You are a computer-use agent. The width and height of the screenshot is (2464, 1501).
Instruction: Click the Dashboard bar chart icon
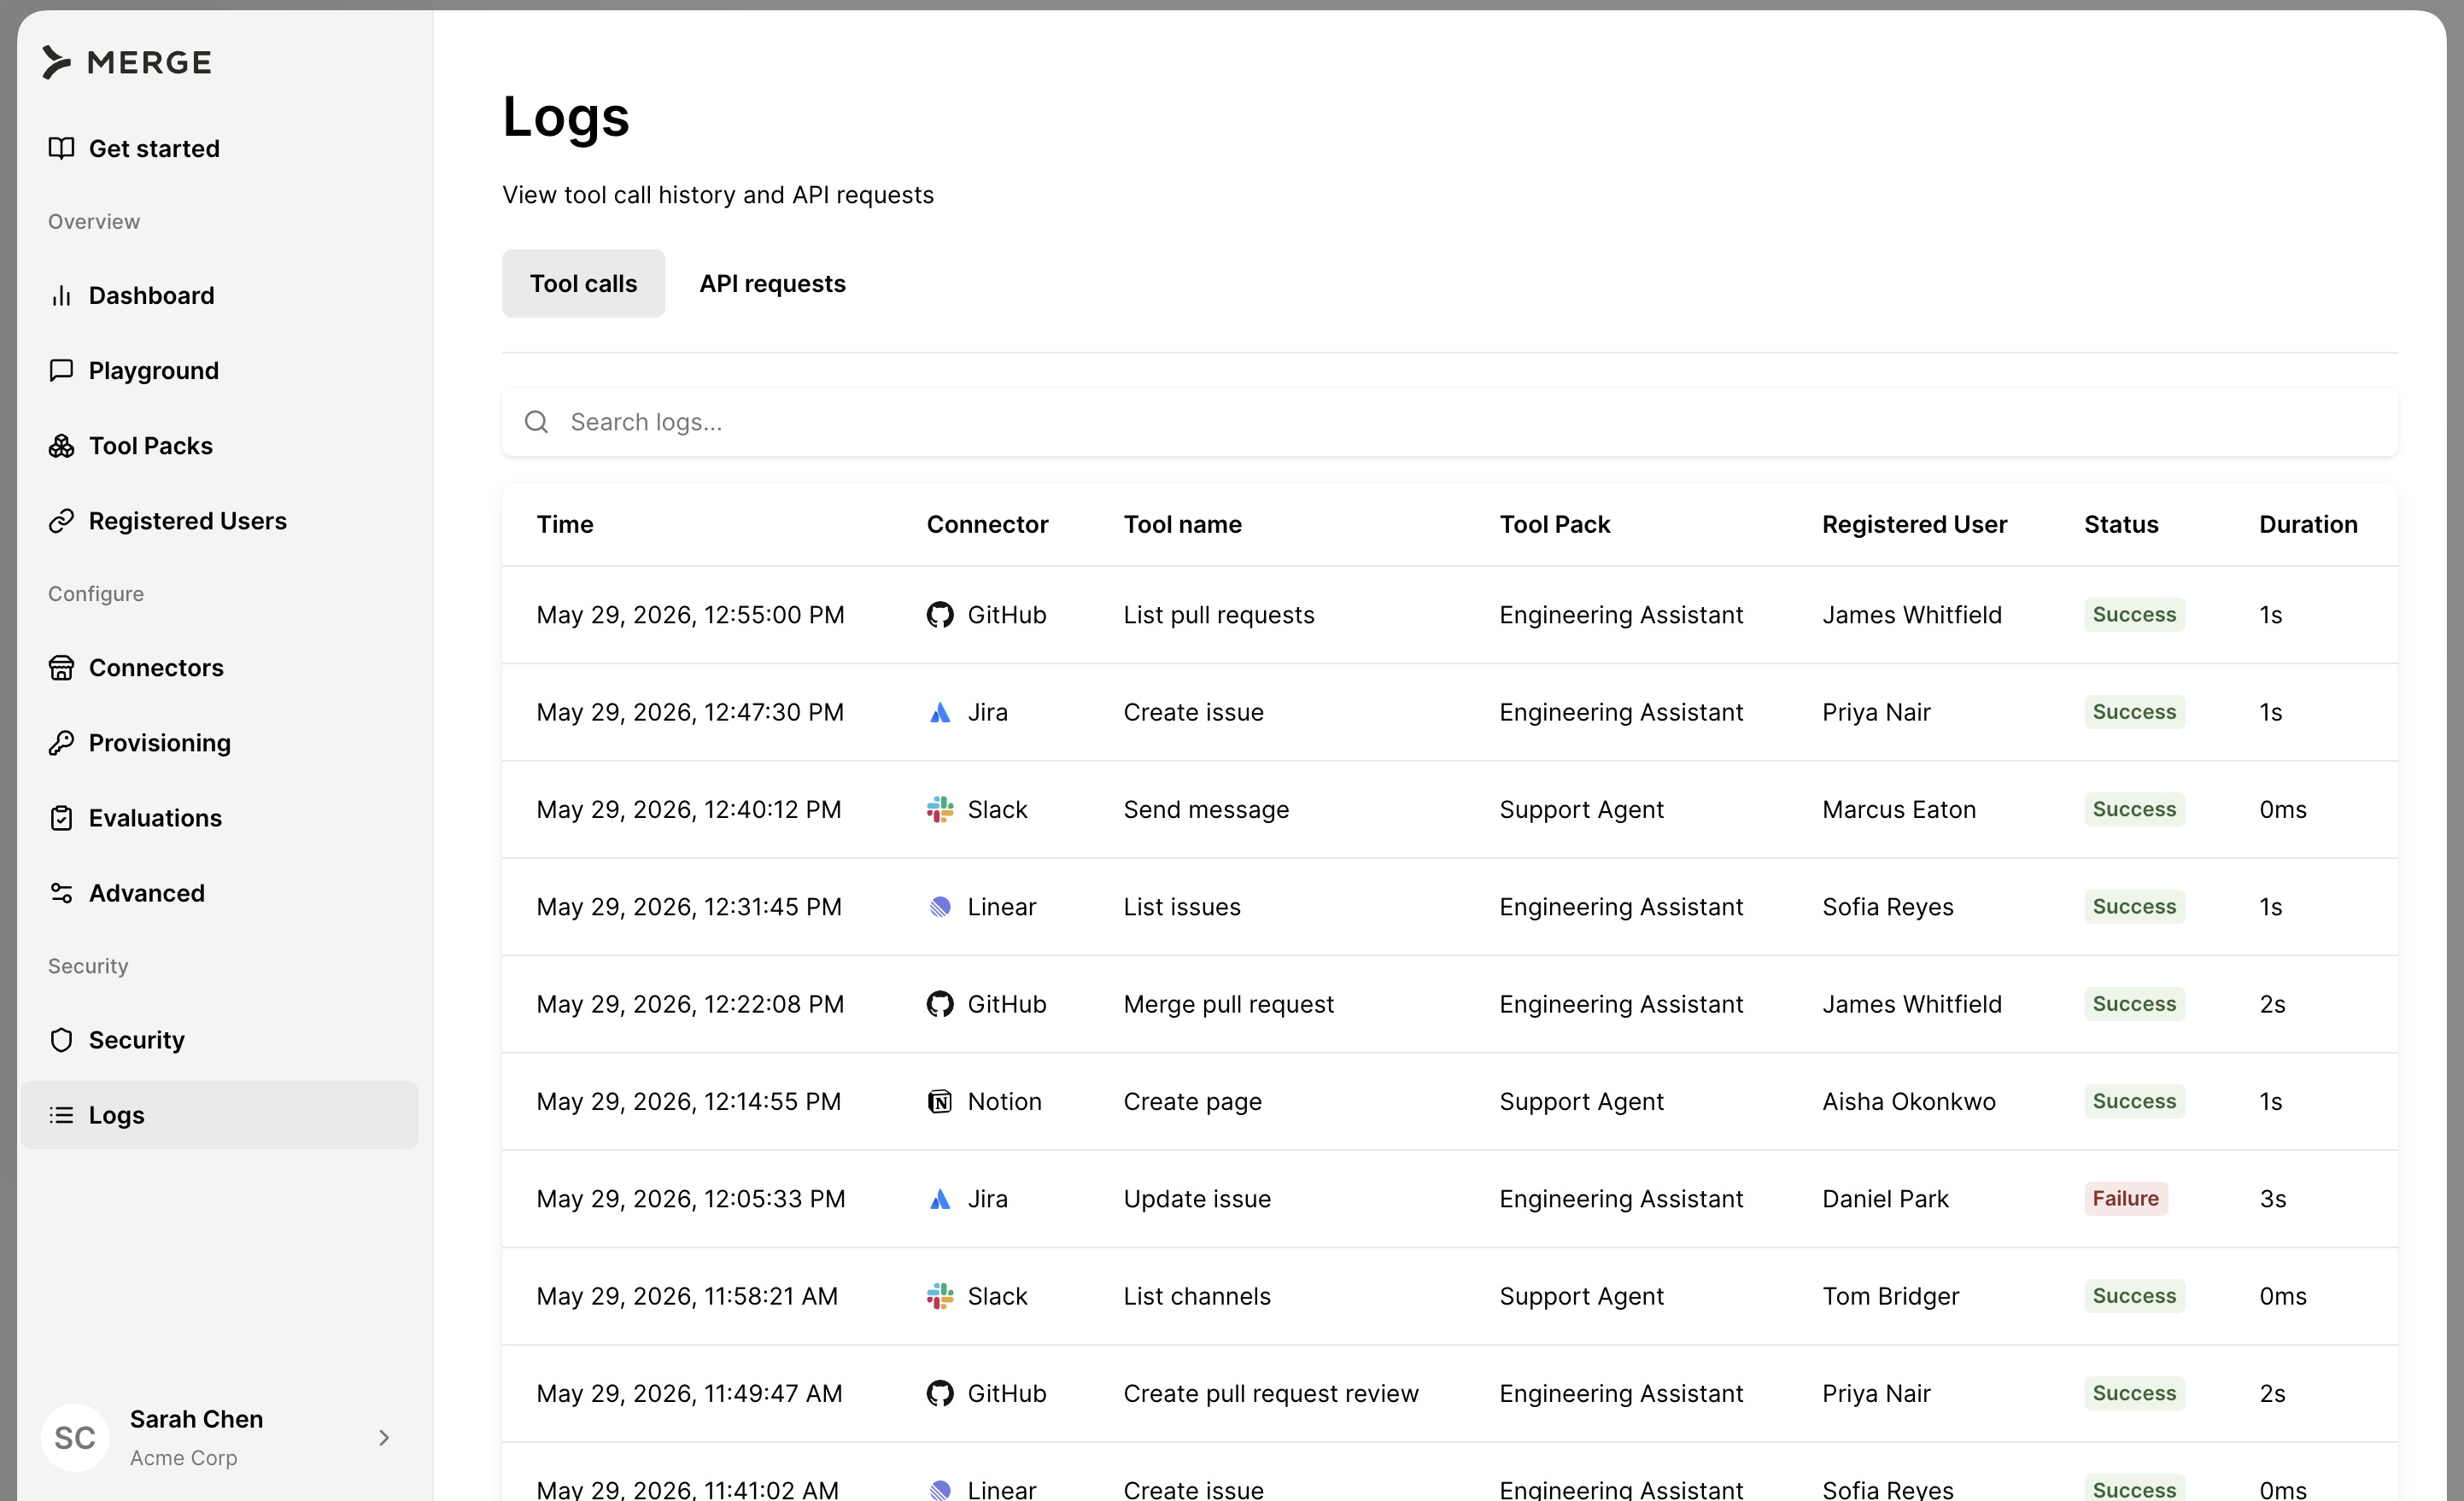pyautogui.click(x=61, y=295)
